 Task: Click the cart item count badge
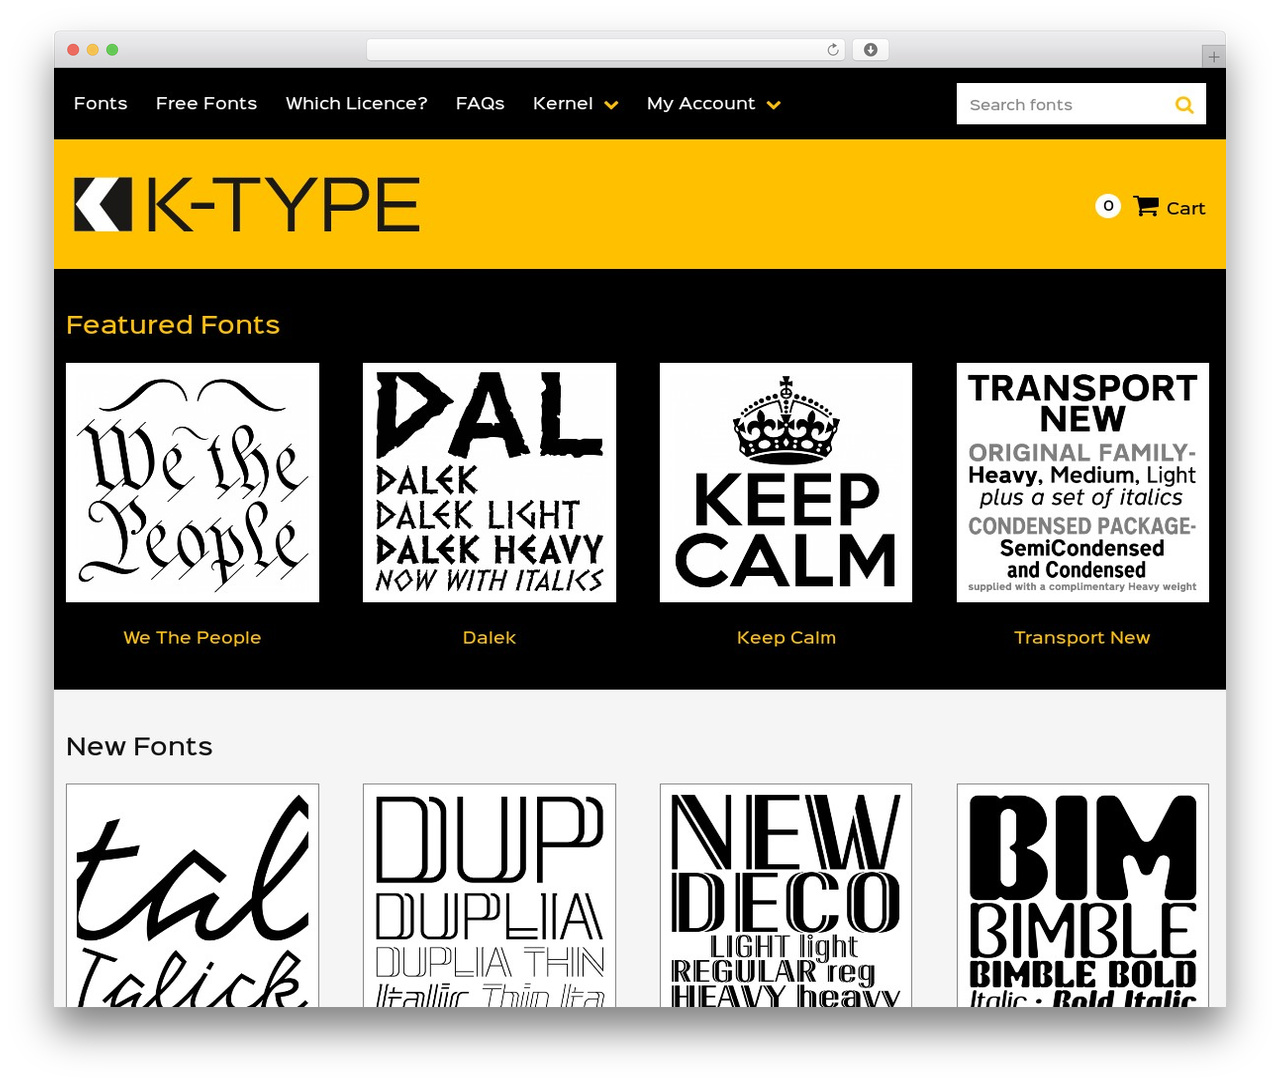click(x=1108, y=206)
